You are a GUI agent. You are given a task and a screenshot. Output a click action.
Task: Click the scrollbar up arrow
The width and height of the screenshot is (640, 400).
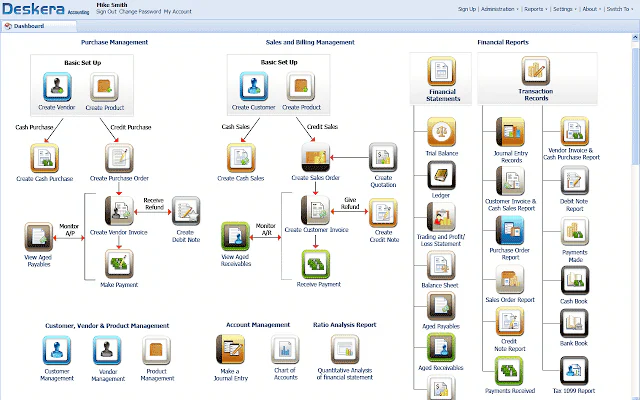coord(636,37)
